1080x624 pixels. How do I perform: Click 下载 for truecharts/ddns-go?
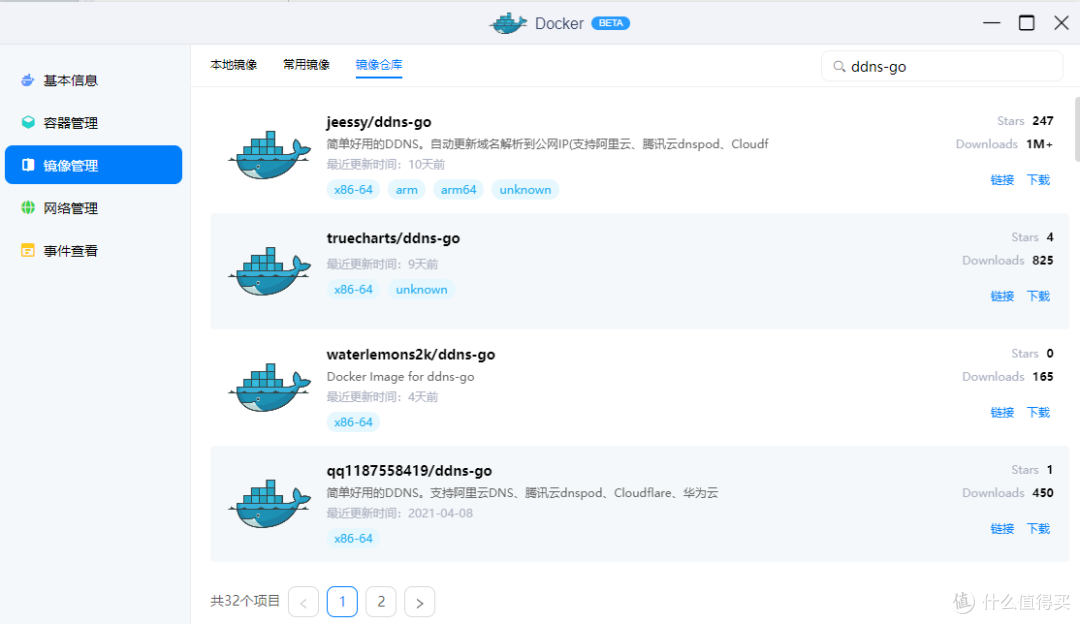[1039, 296]
